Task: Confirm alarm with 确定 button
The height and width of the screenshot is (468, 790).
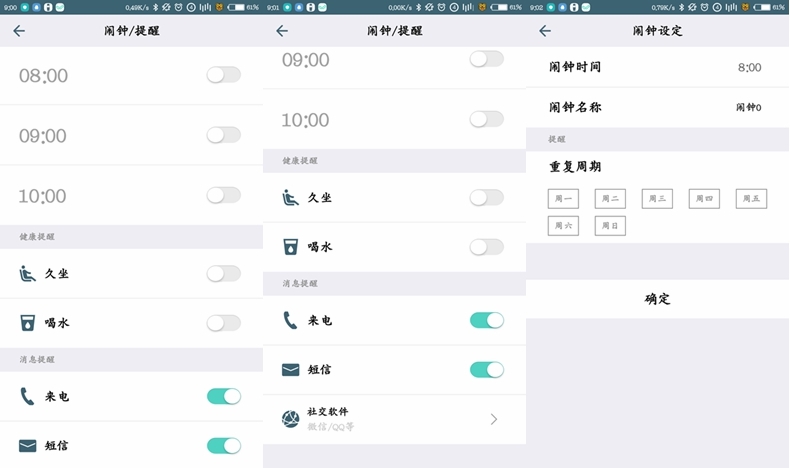Action: click(x=657, y=299)
